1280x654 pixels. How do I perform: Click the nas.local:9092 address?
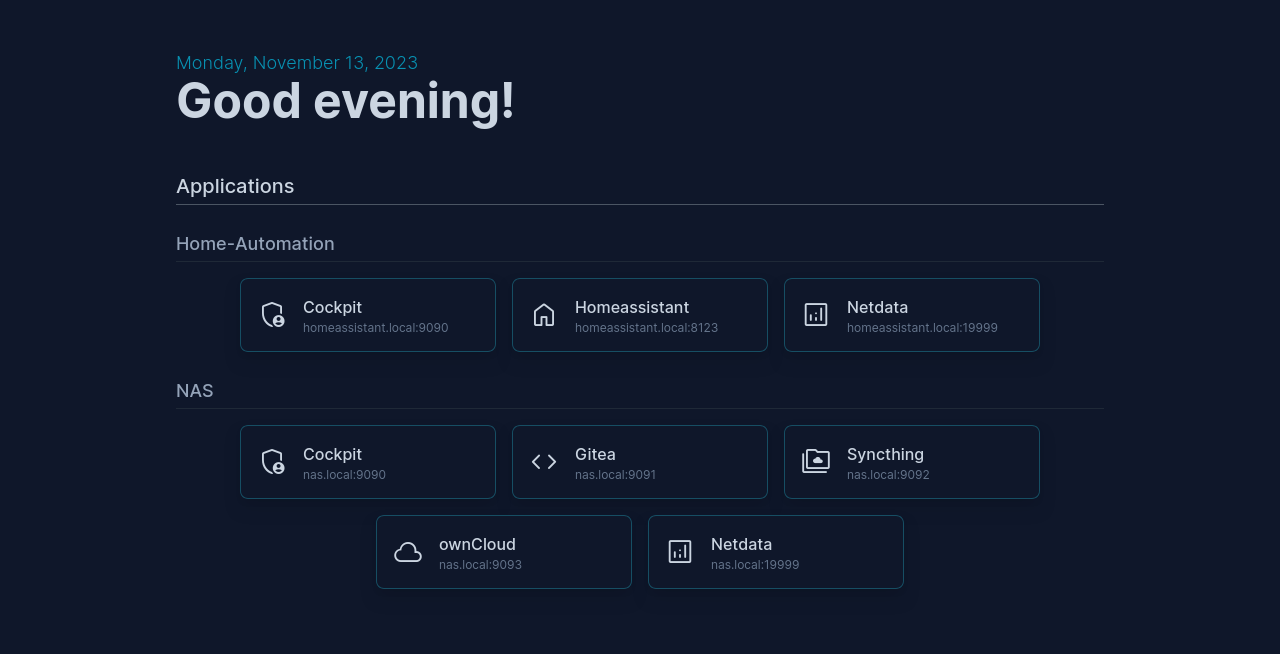[x=888, y=475]
